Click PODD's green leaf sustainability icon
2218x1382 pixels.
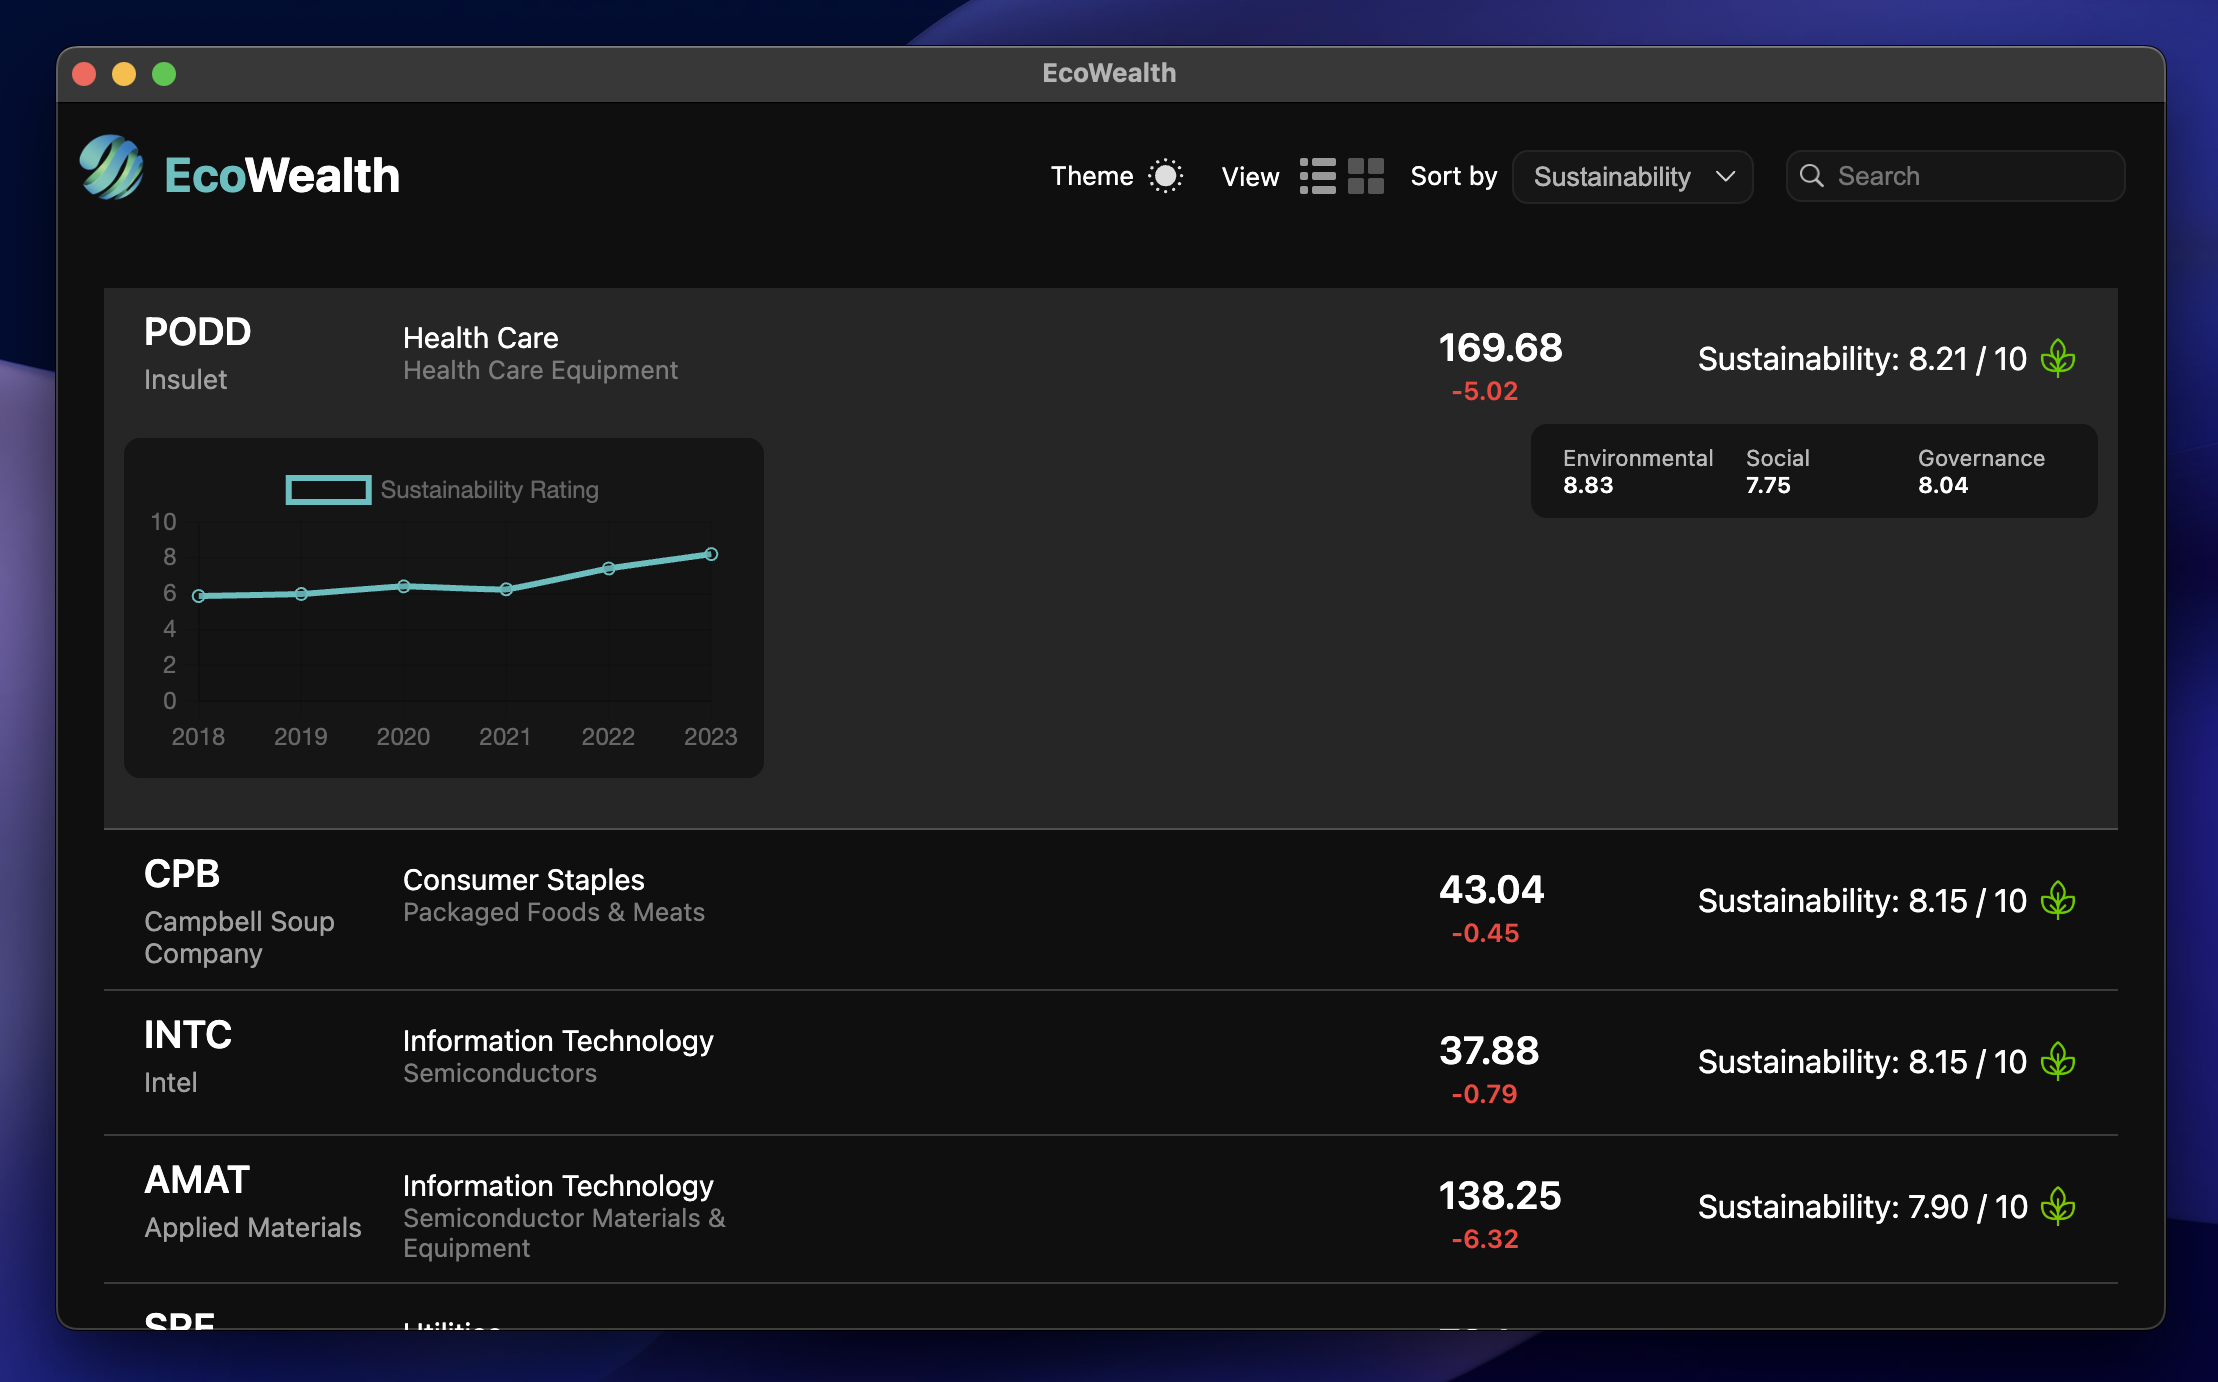click(2058, 358)
